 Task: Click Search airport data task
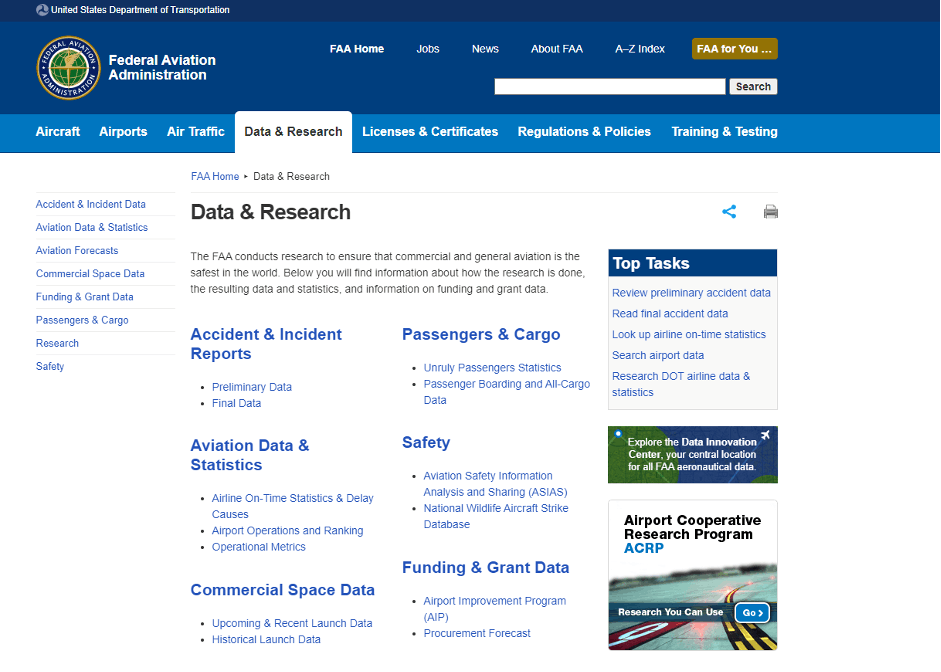(x=658, y=355)
